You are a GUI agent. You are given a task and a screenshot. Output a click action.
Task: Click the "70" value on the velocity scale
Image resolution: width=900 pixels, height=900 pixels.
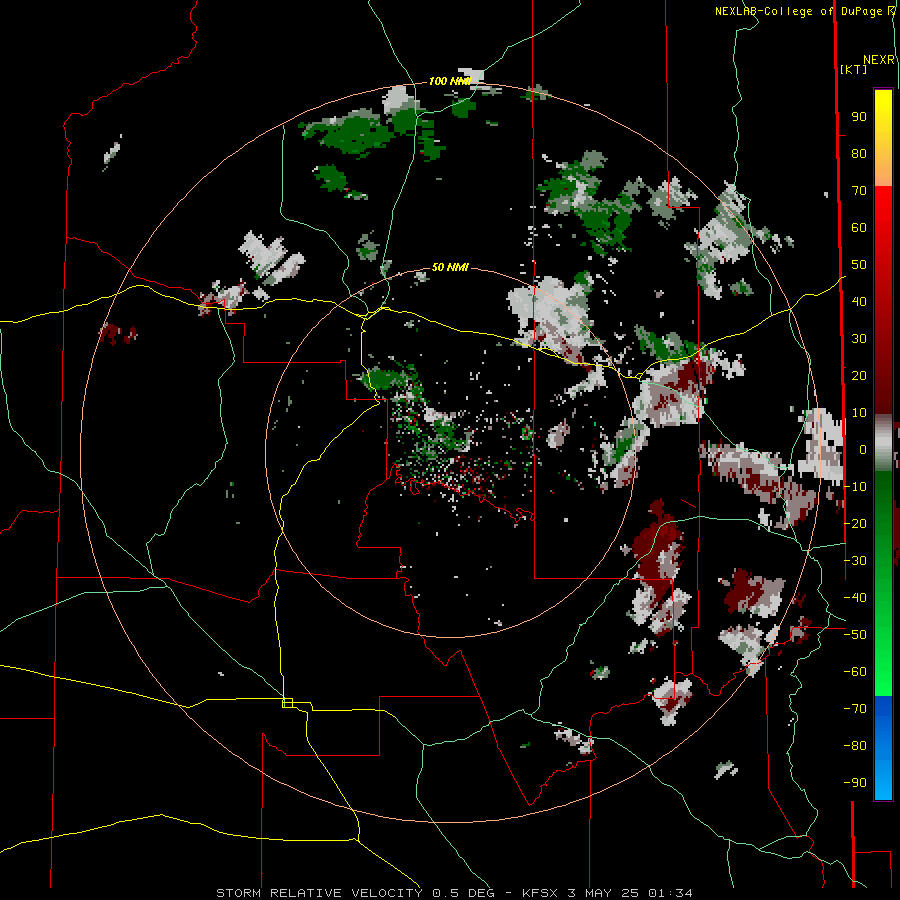(859, 191)
